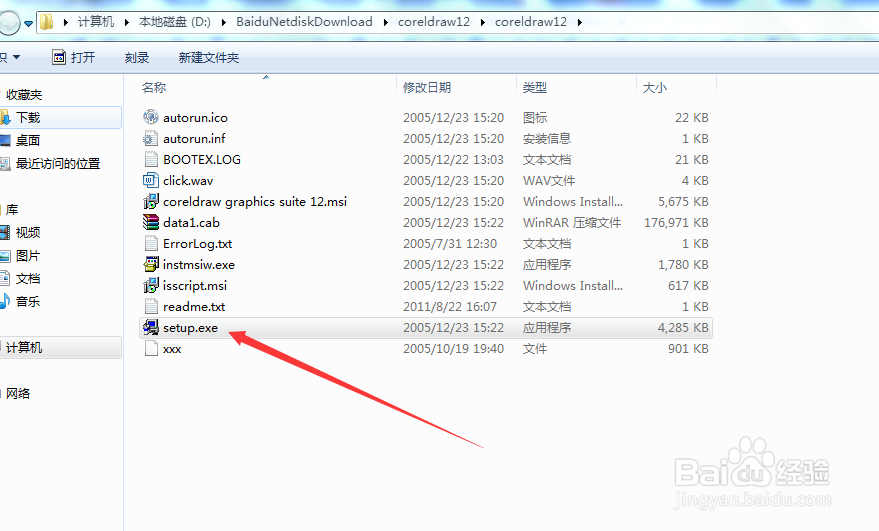Open the recent pages dropdown beside back button
Viewport: 879px width, 531px height.
click(28, 24)
